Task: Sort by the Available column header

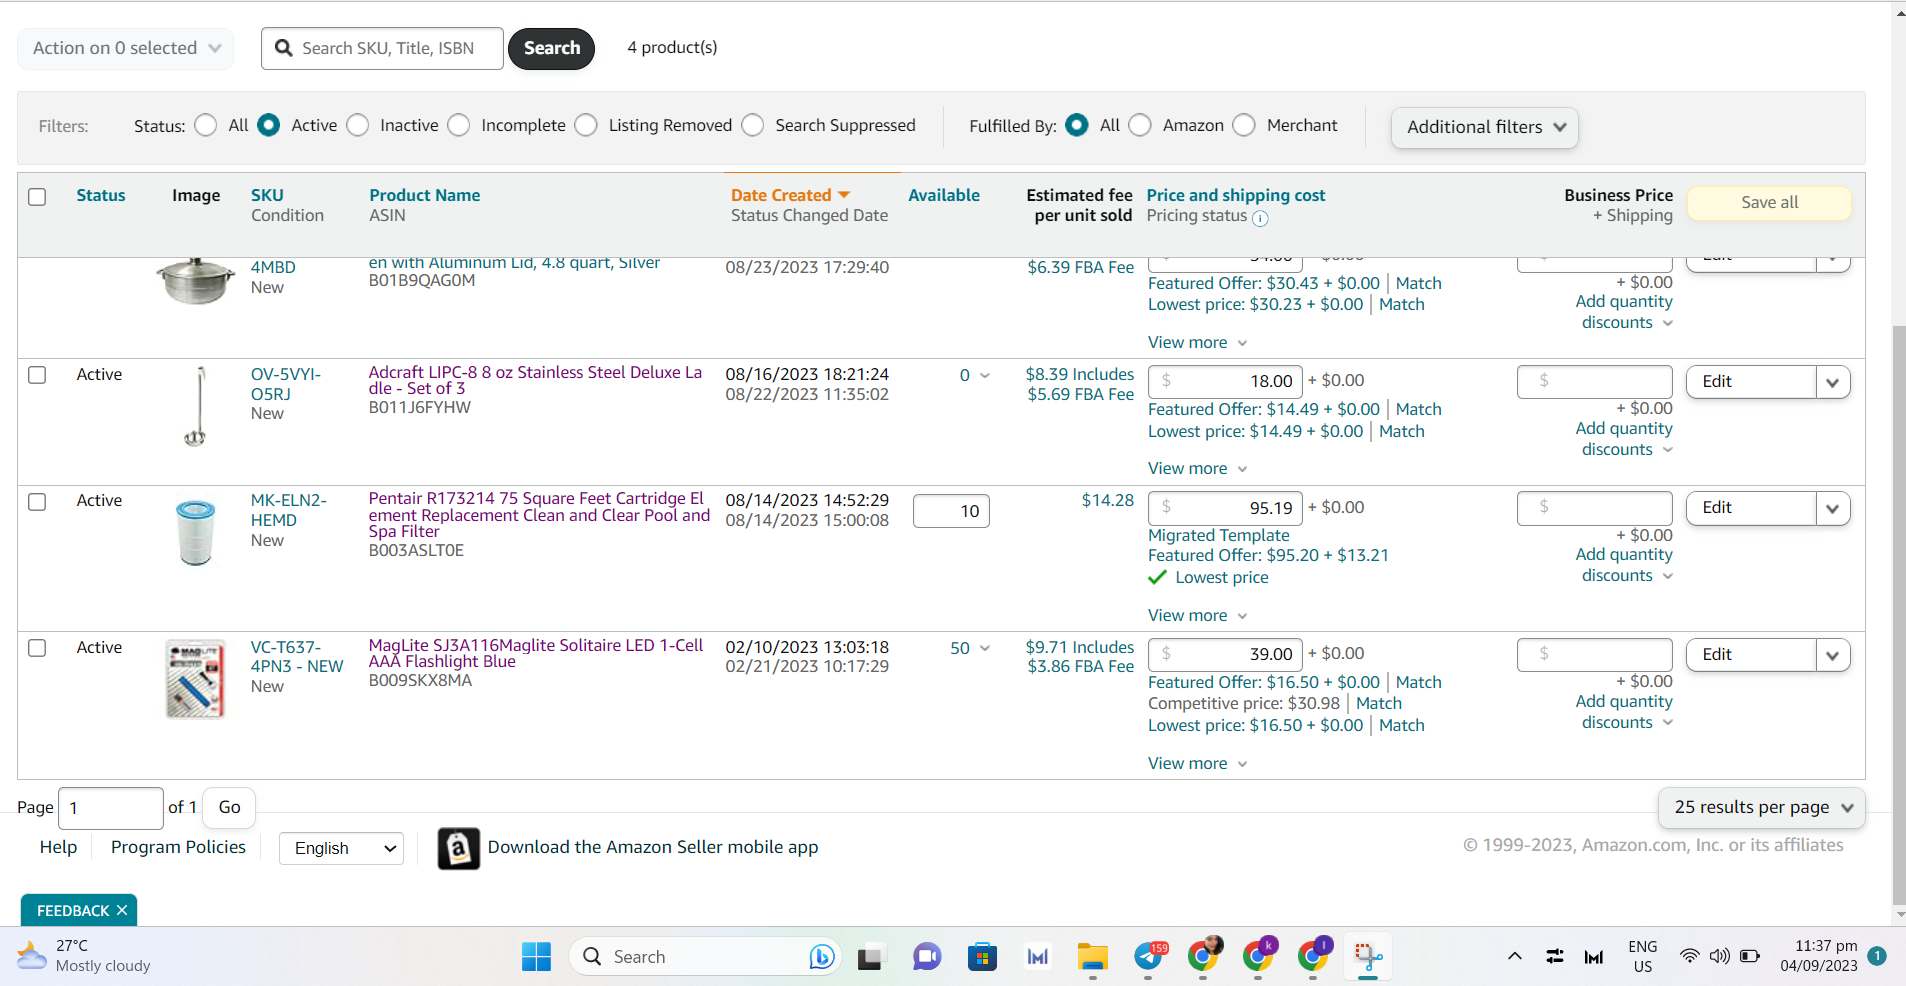Action: (944, 195)
